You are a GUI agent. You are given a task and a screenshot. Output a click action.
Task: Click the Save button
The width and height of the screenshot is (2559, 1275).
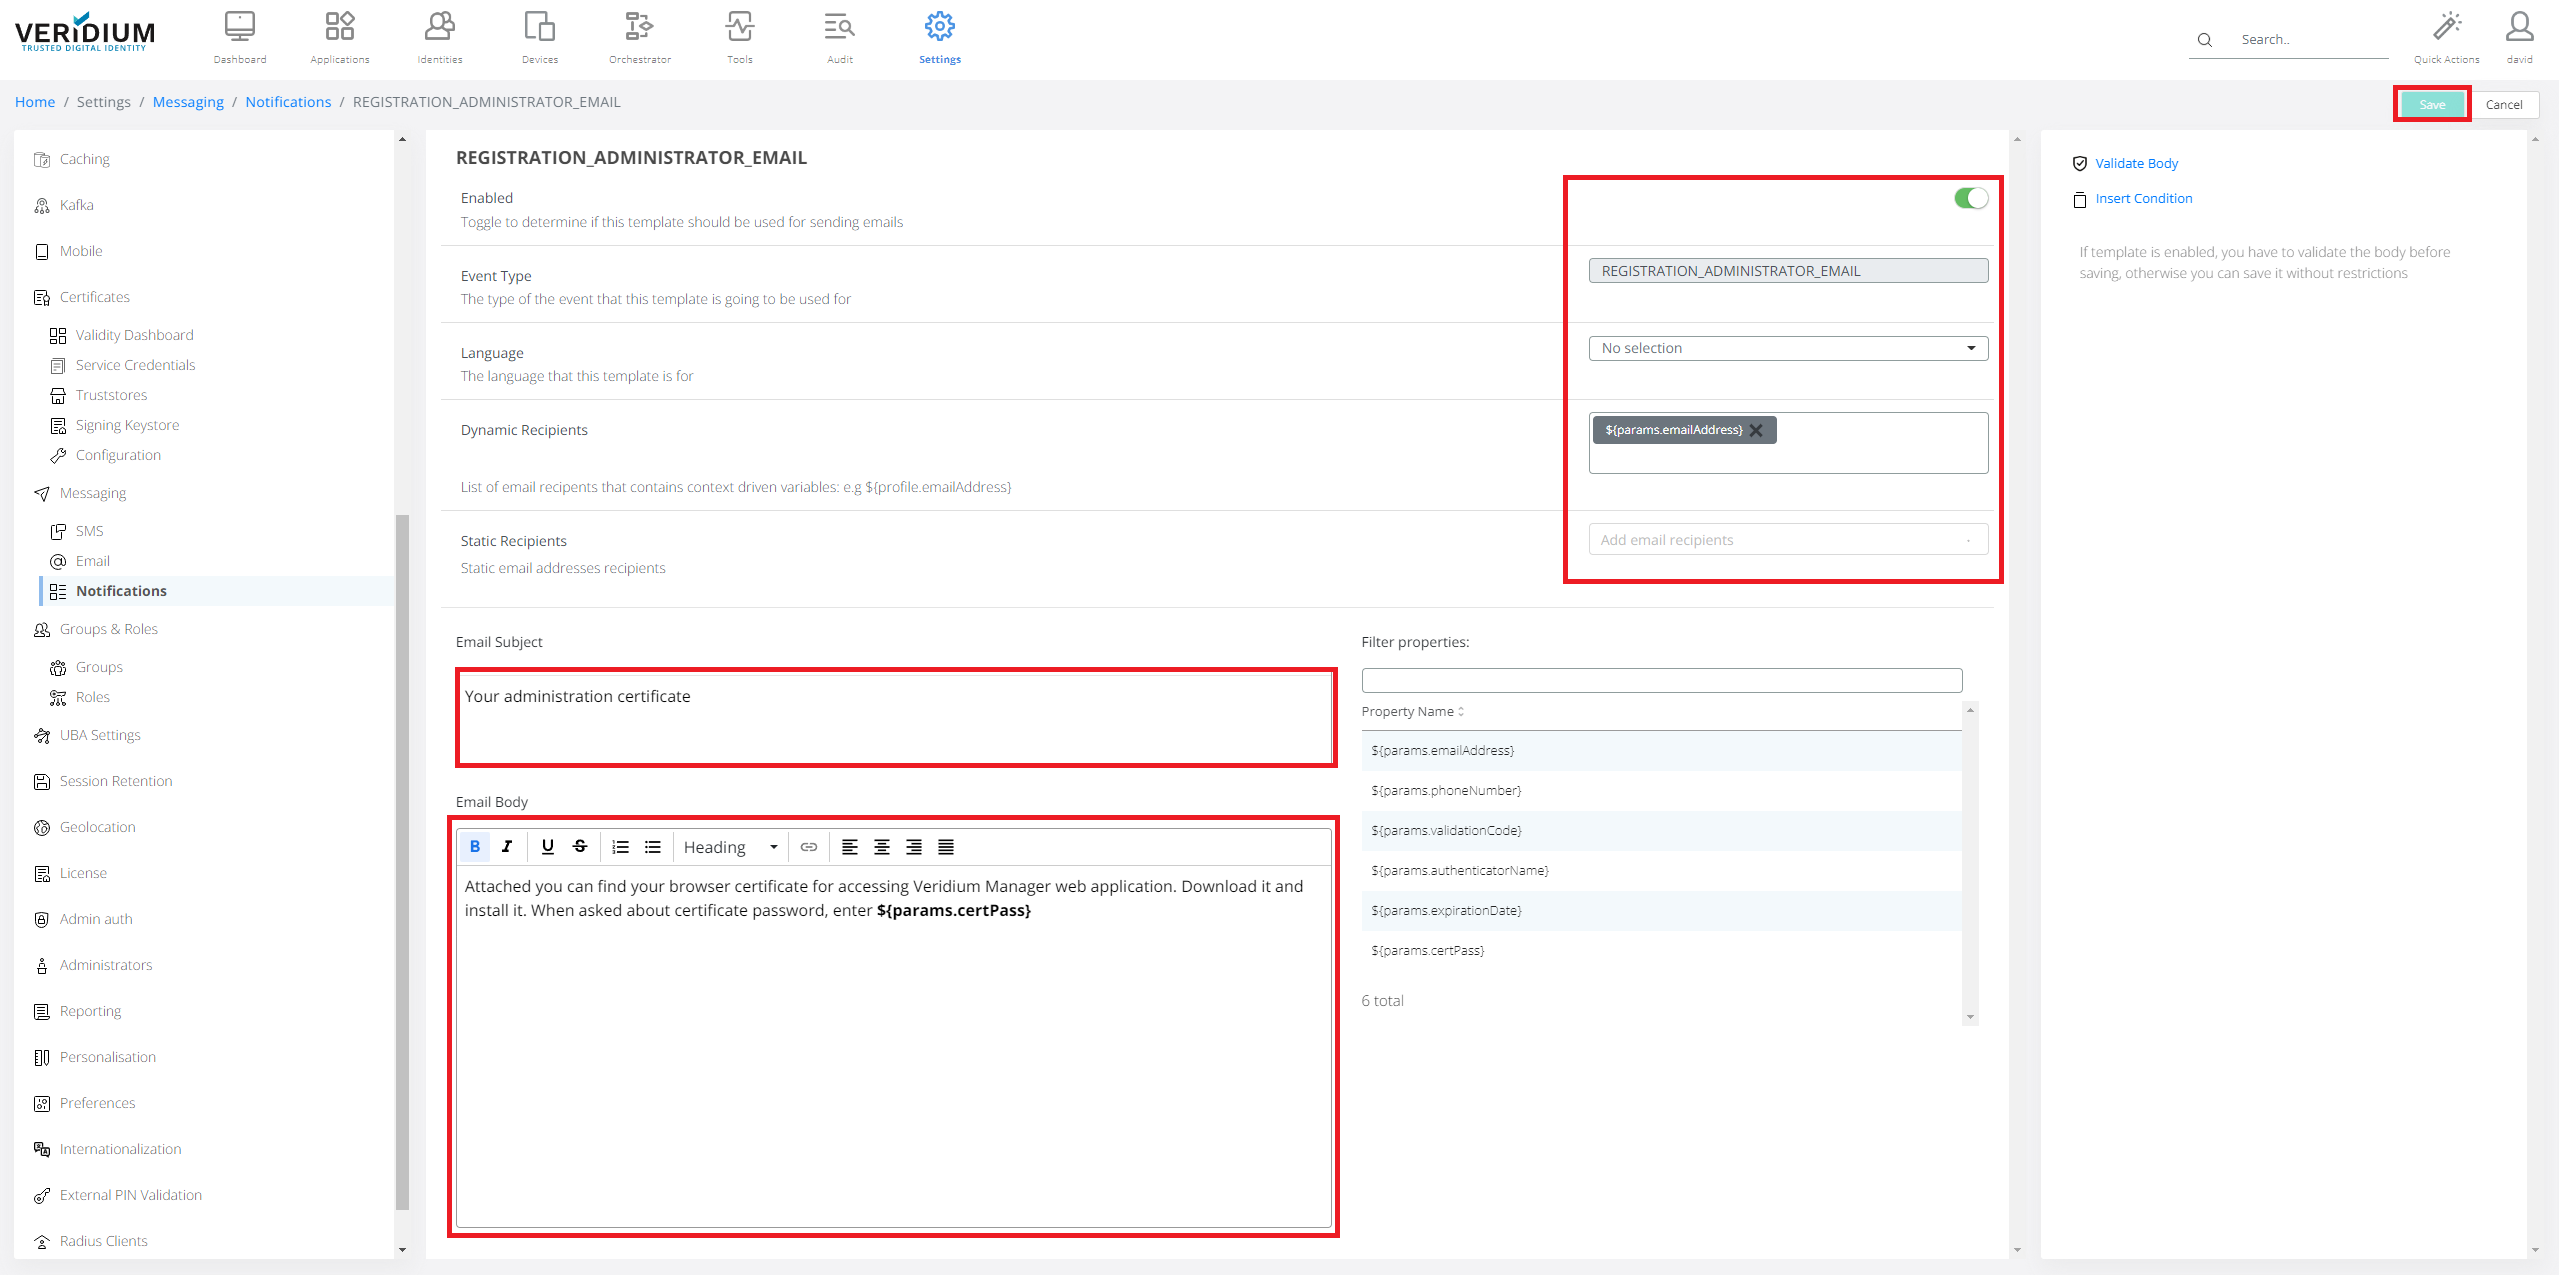point(2431,104)
